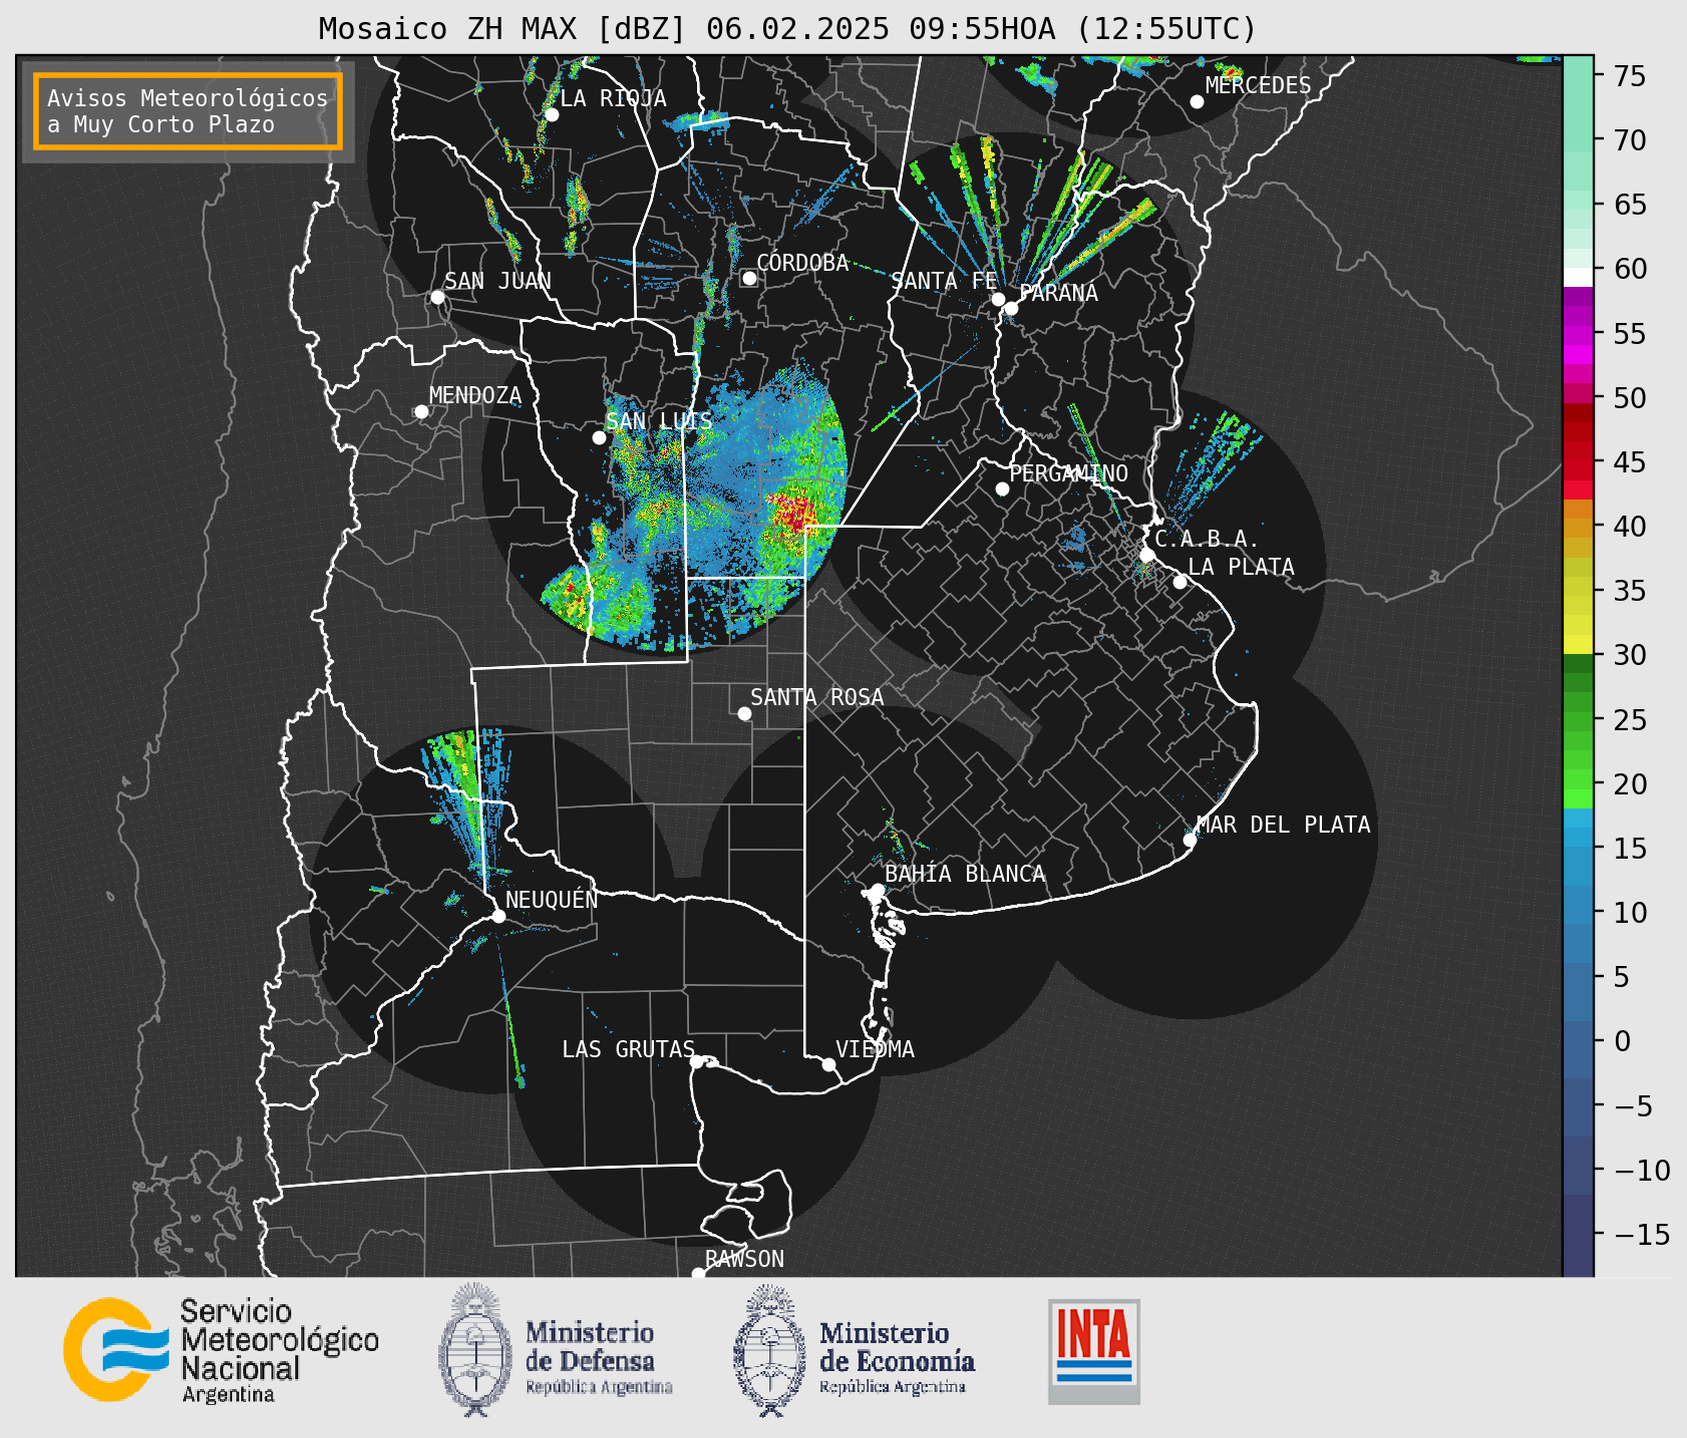Click the BAHÍA BLANCA label text
The image size is (1687, 1438).
(965, 874)
